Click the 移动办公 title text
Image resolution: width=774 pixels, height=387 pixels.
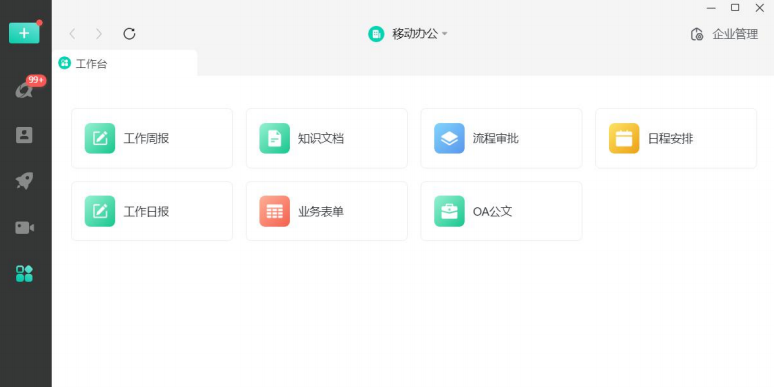point(415,34)
